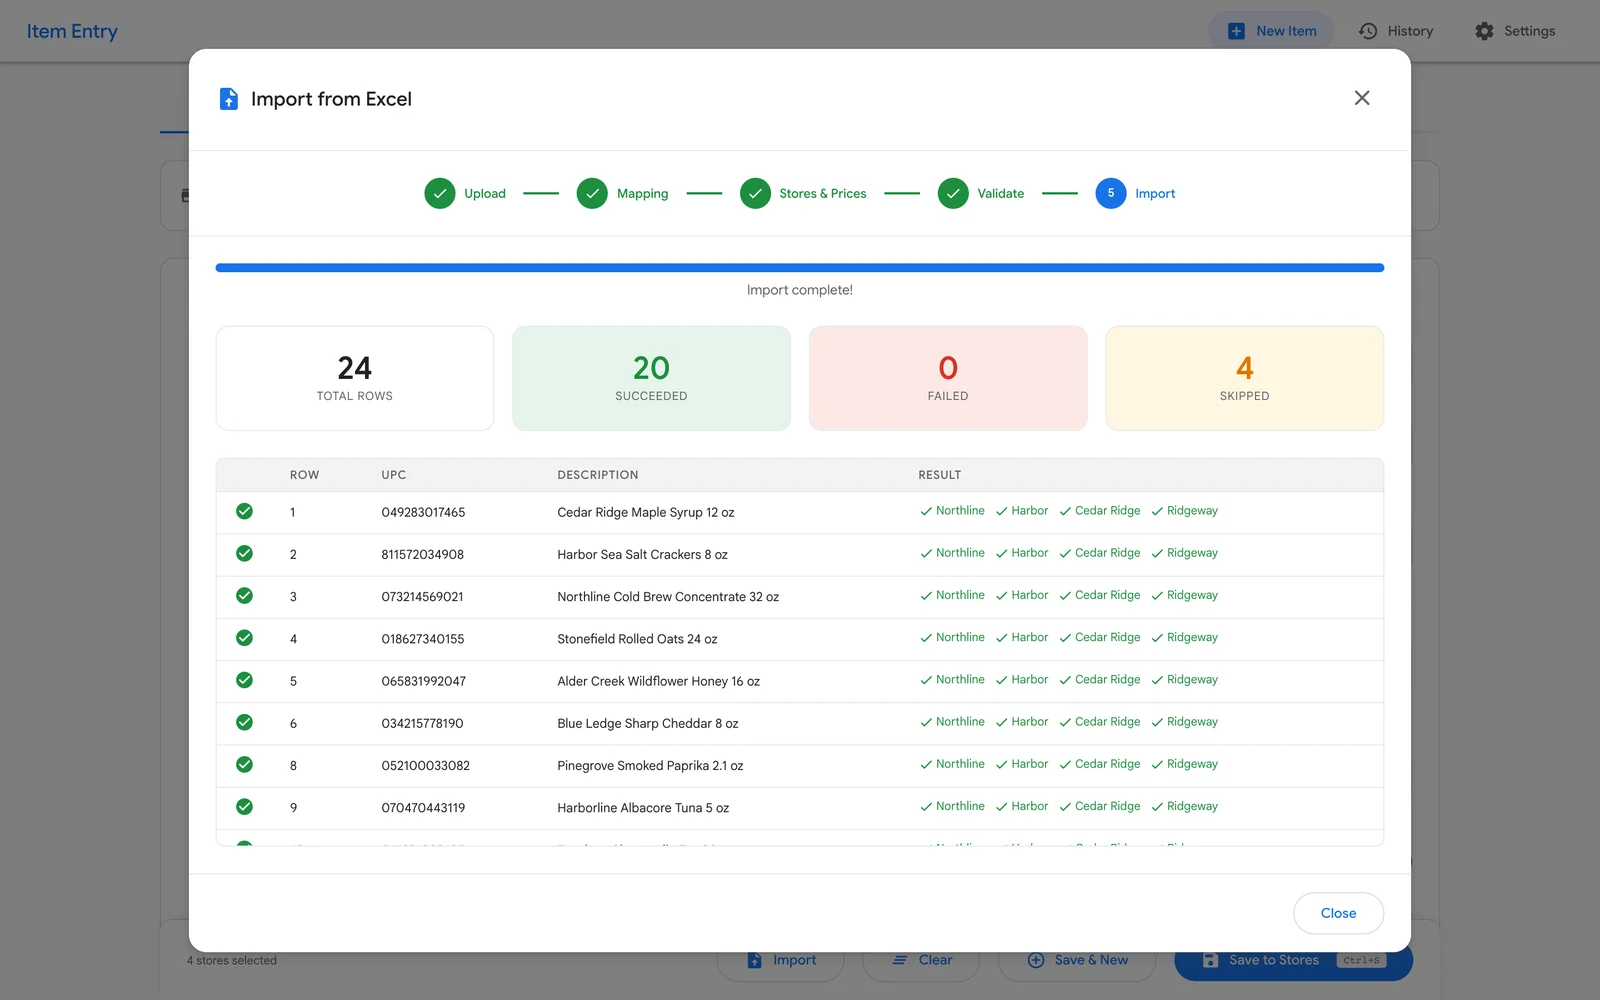Click the Stores & Prices step checkmark

755,193
